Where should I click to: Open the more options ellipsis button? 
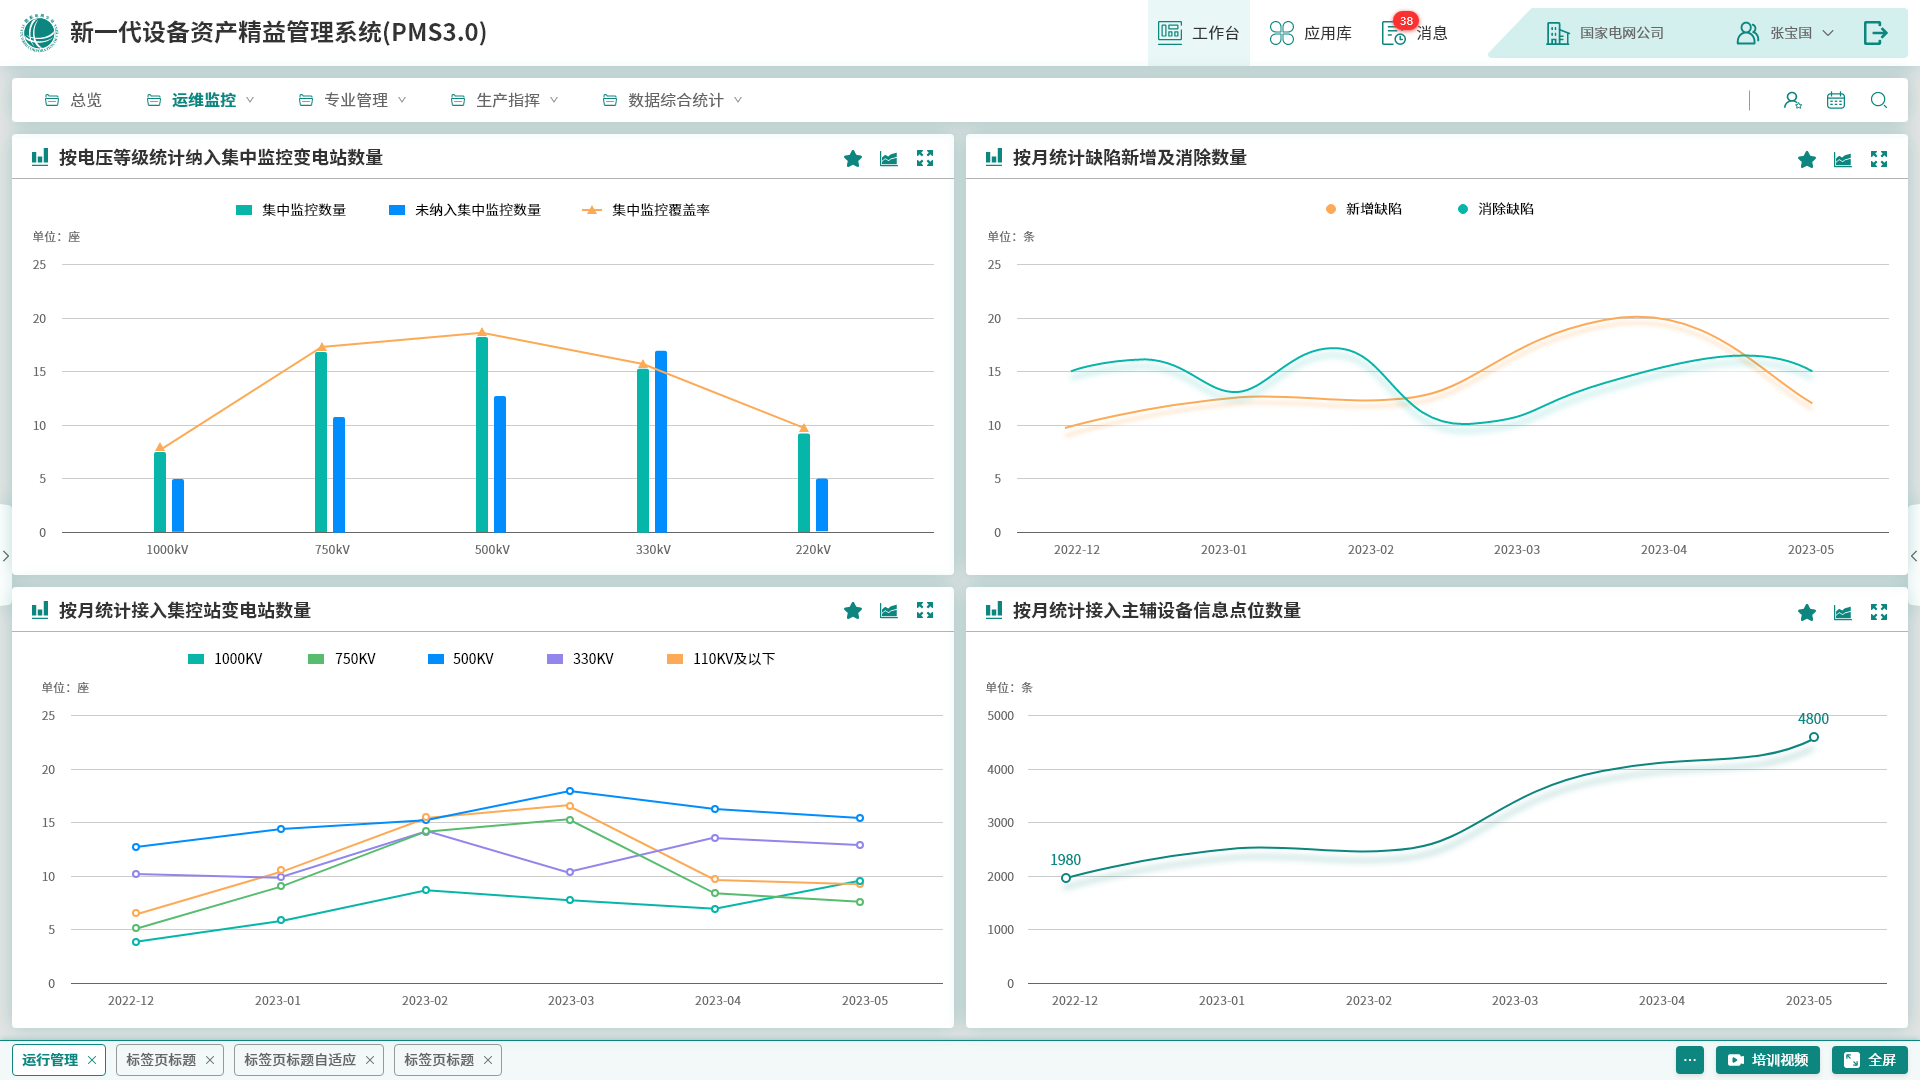[1690, 1060]
